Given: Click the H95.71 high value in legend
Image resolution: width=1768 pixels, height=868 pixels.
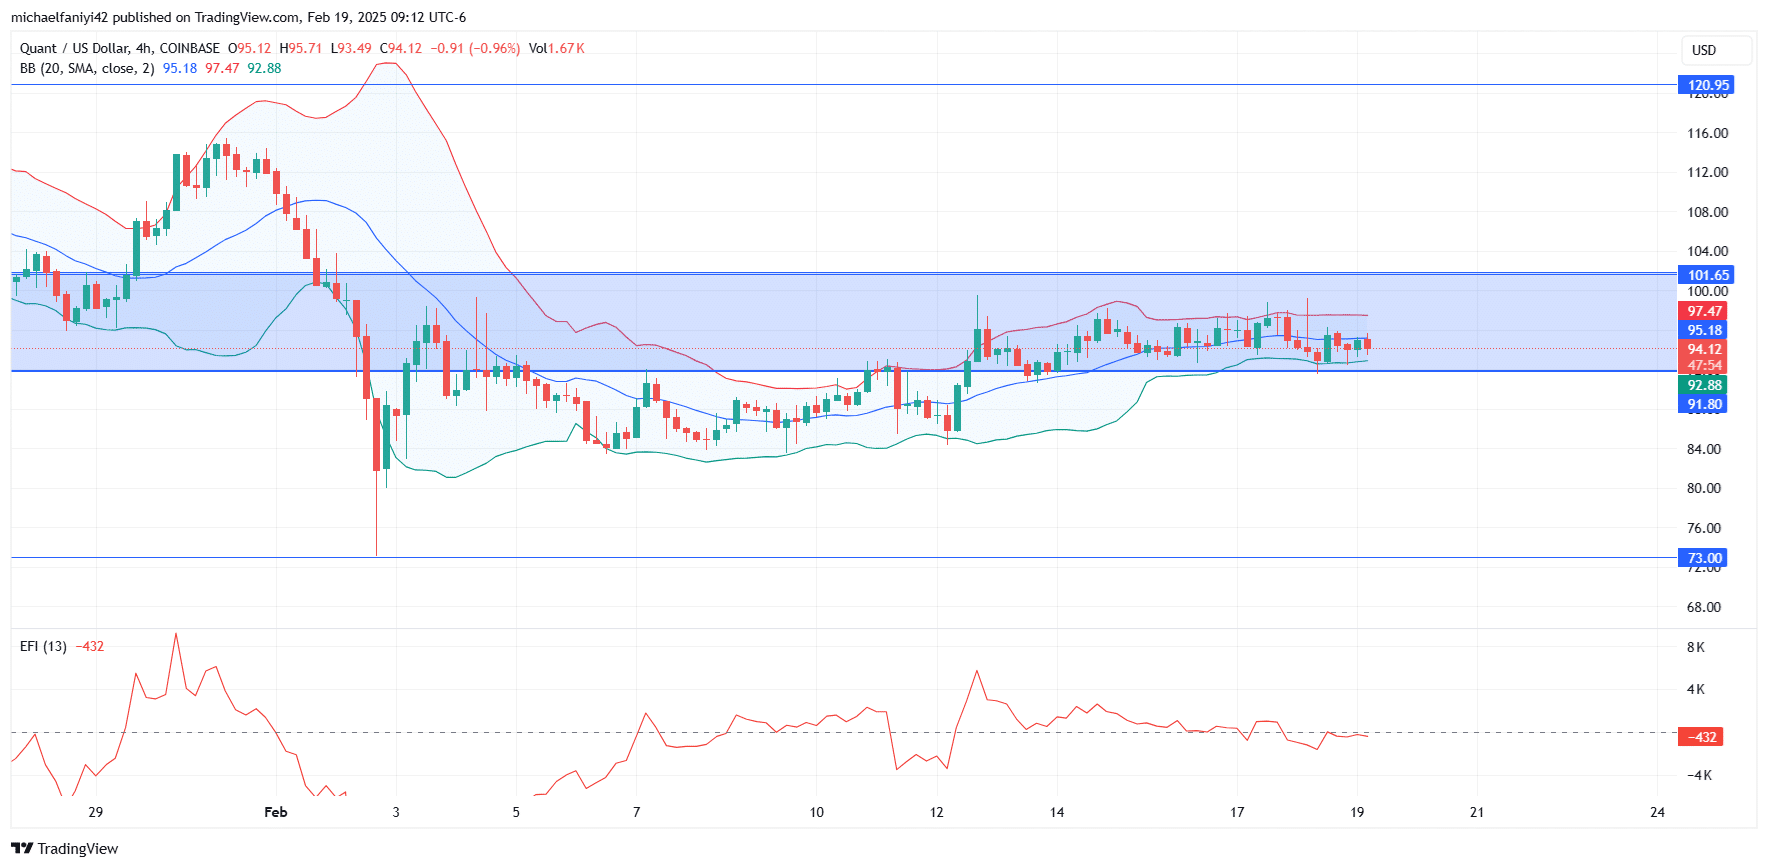Looking at the screenshot, I should 301,48.
